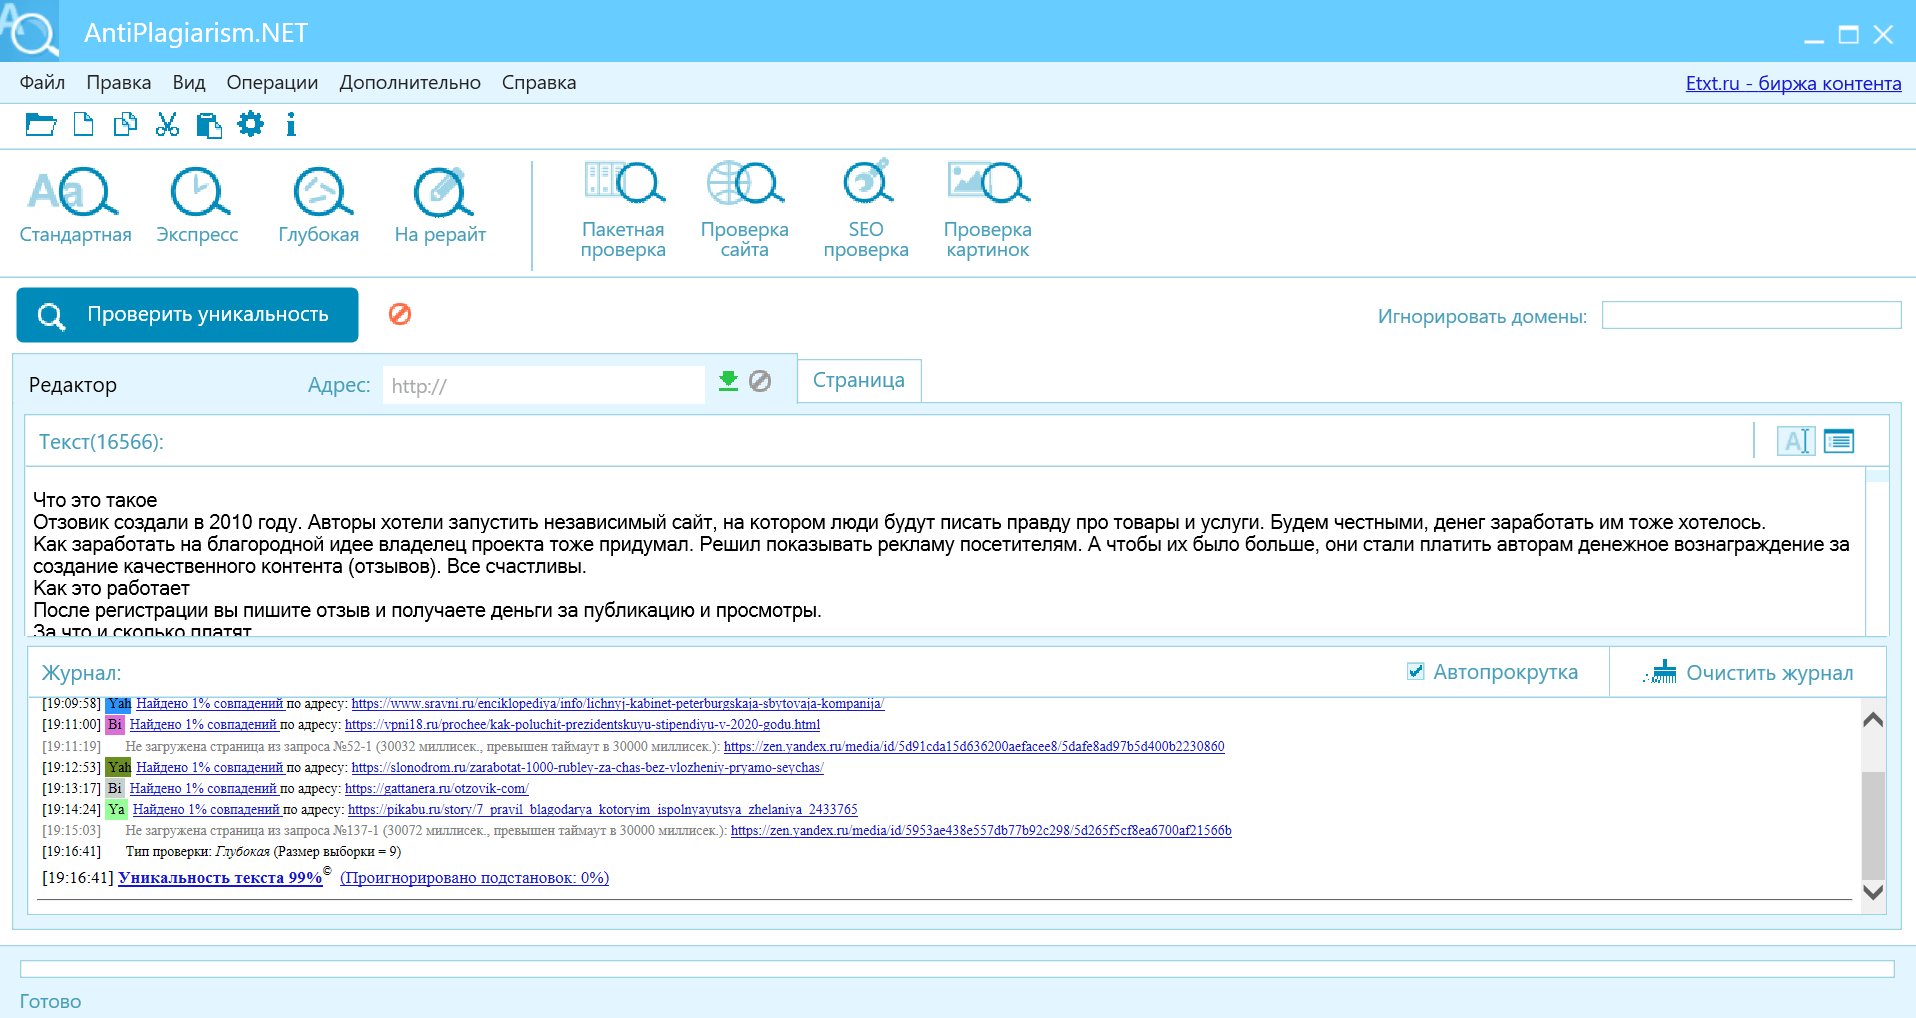1916x1018 pixels.
Task: Open Проверка картинок image check
Action: click(x=988, y=185)
